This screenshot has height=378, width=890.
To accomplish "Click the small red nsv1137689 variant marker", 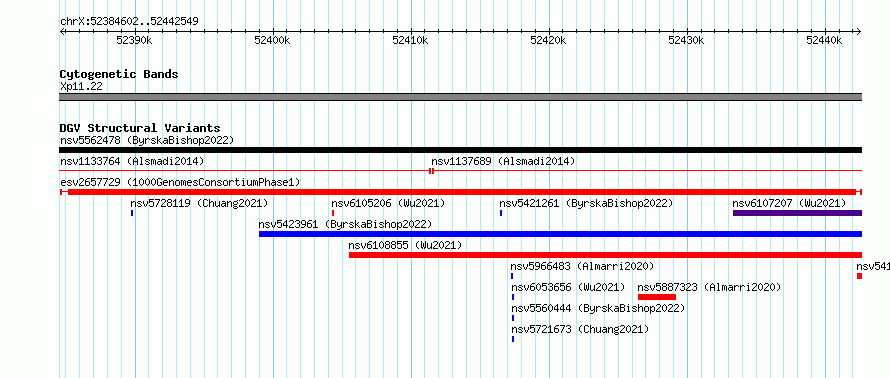I will (x=432, y=171).
